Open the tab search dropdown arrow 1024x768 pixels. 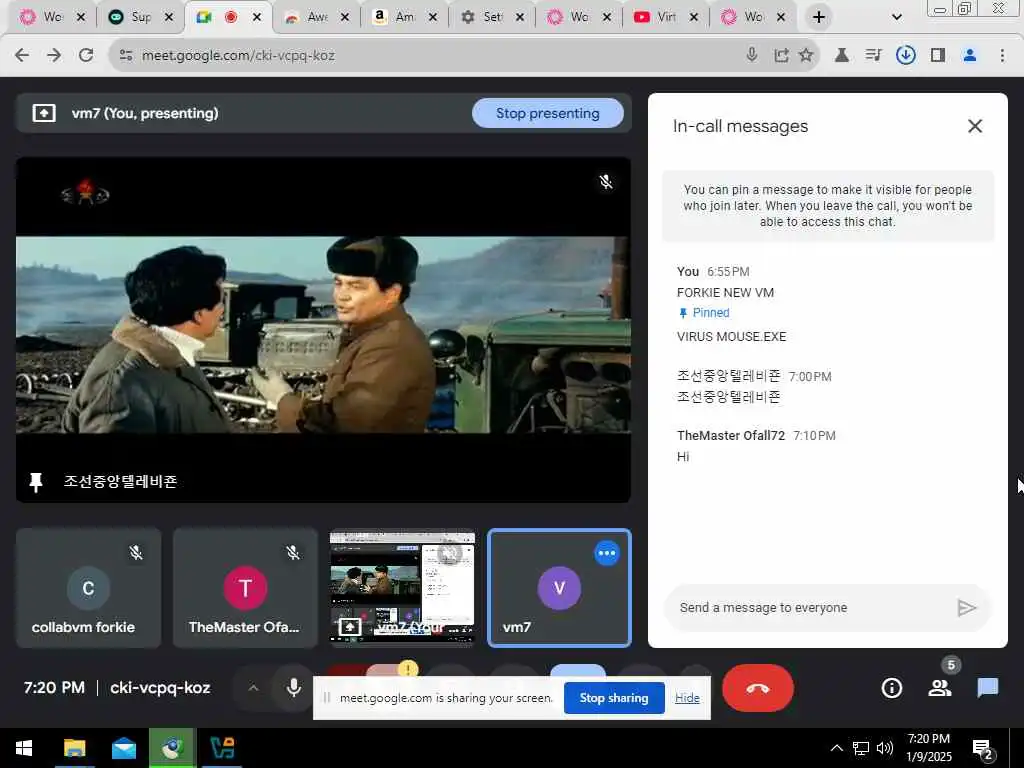pos(897,18)
